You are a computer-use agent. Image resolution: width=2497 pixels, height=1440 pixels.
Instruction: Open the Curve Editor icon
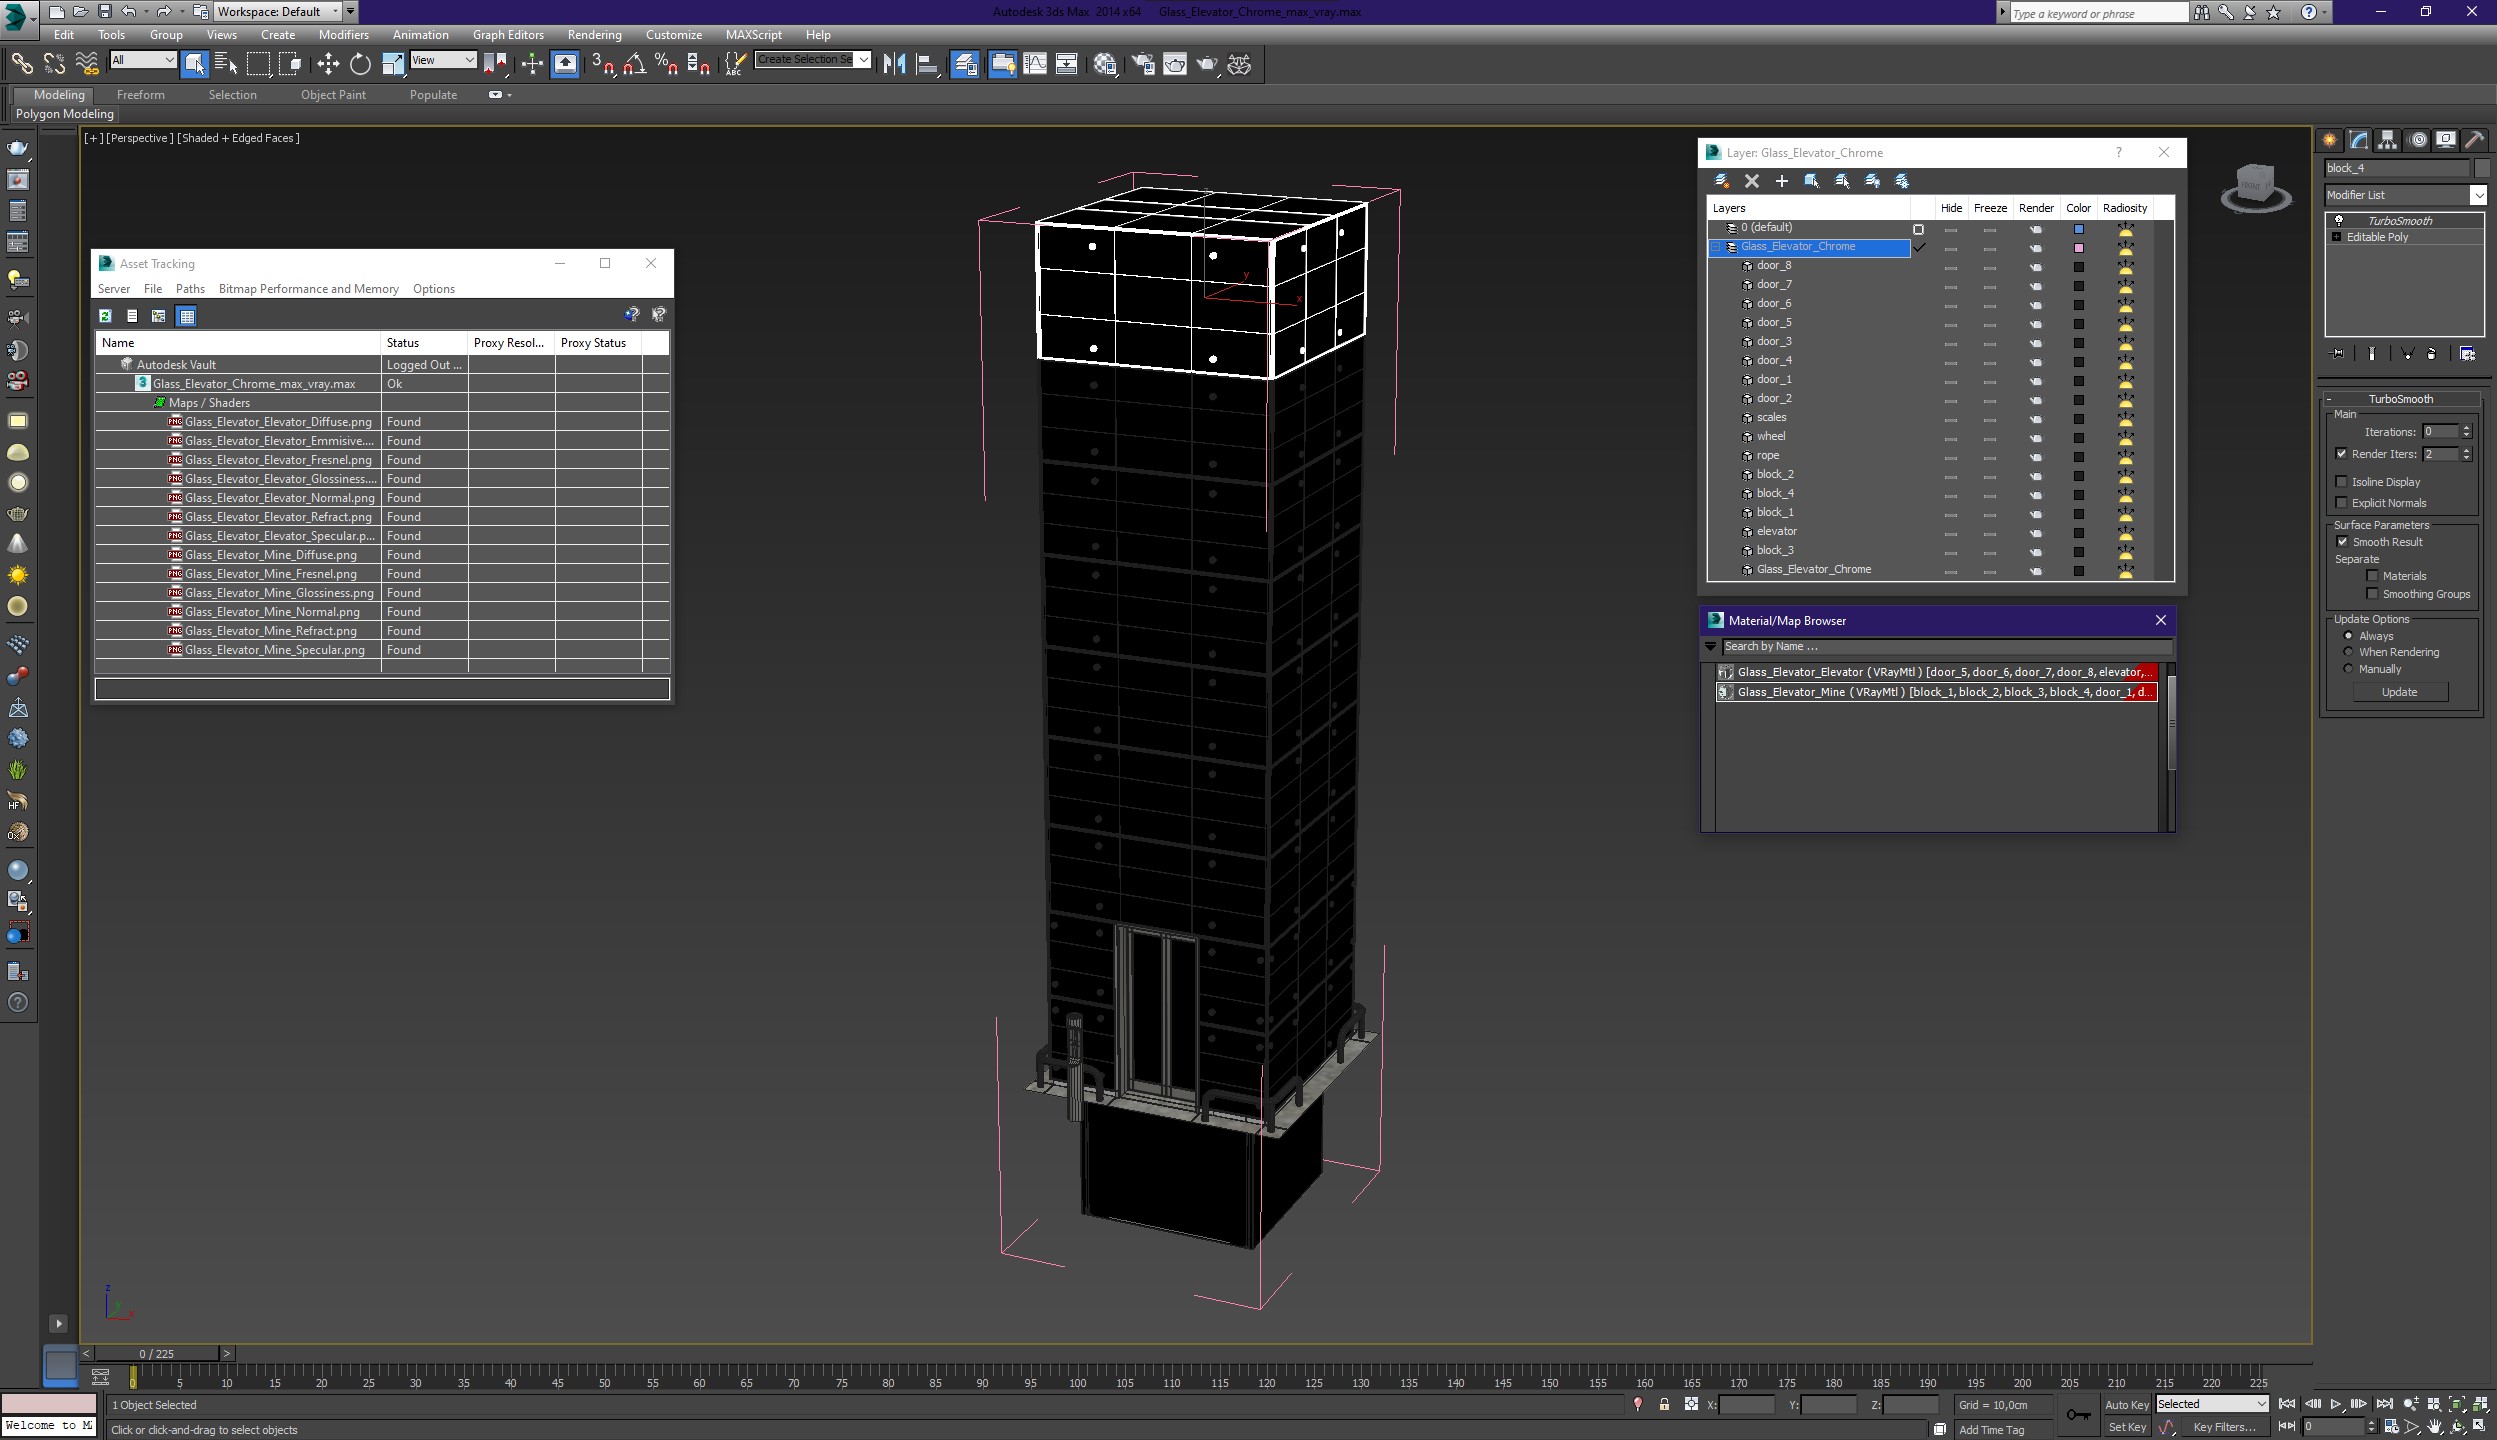pos(1035,64)
